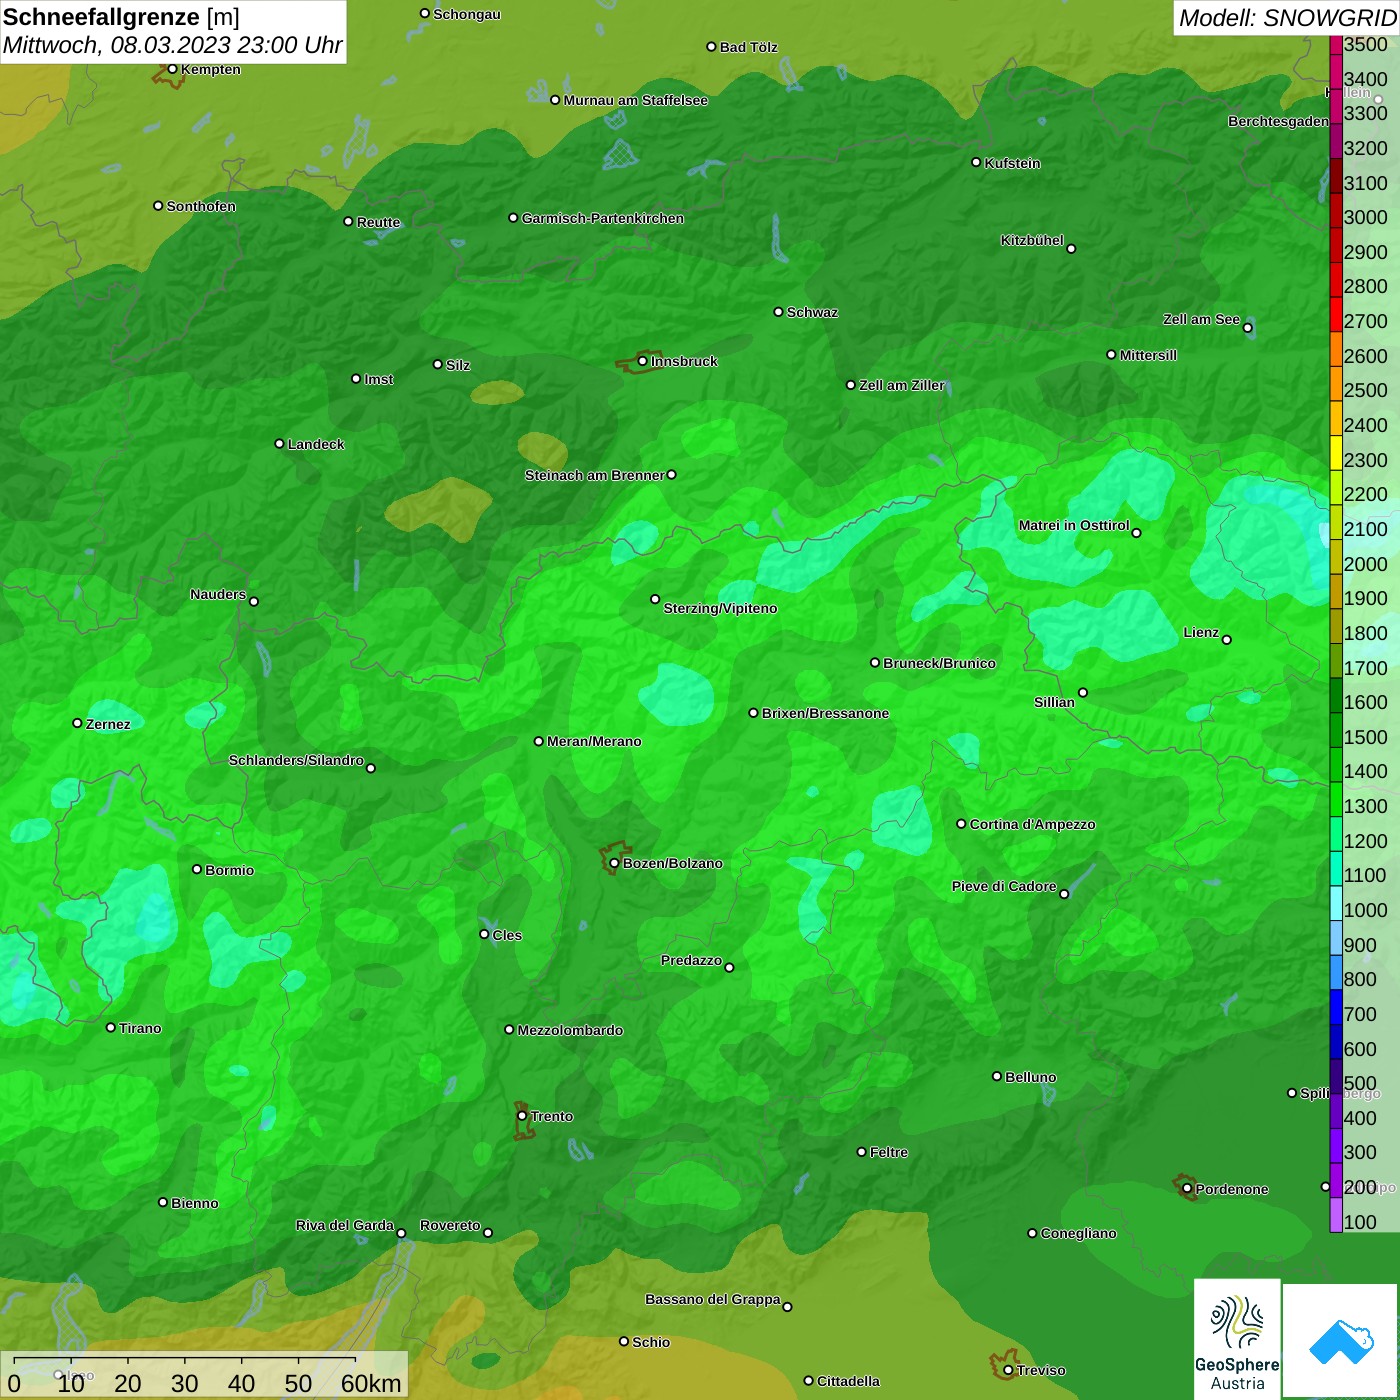
Task: Click the date Mittwoch, 08.03.2023 23:00 Uhr
Action: (x=172, y=45)
